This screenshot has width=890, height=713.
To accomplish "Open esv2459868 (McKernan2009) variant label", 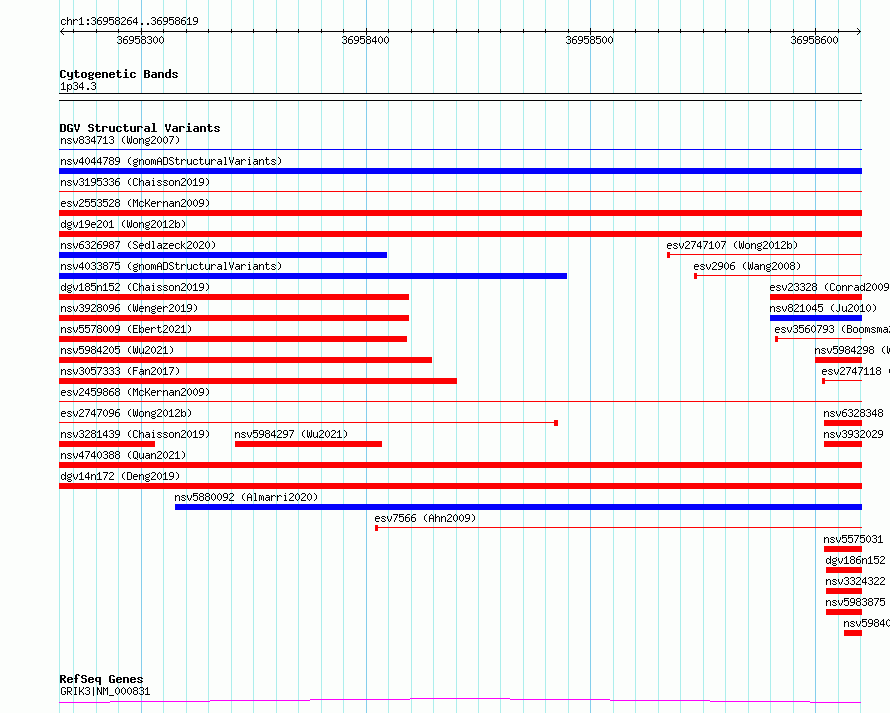I will point(135,392).
